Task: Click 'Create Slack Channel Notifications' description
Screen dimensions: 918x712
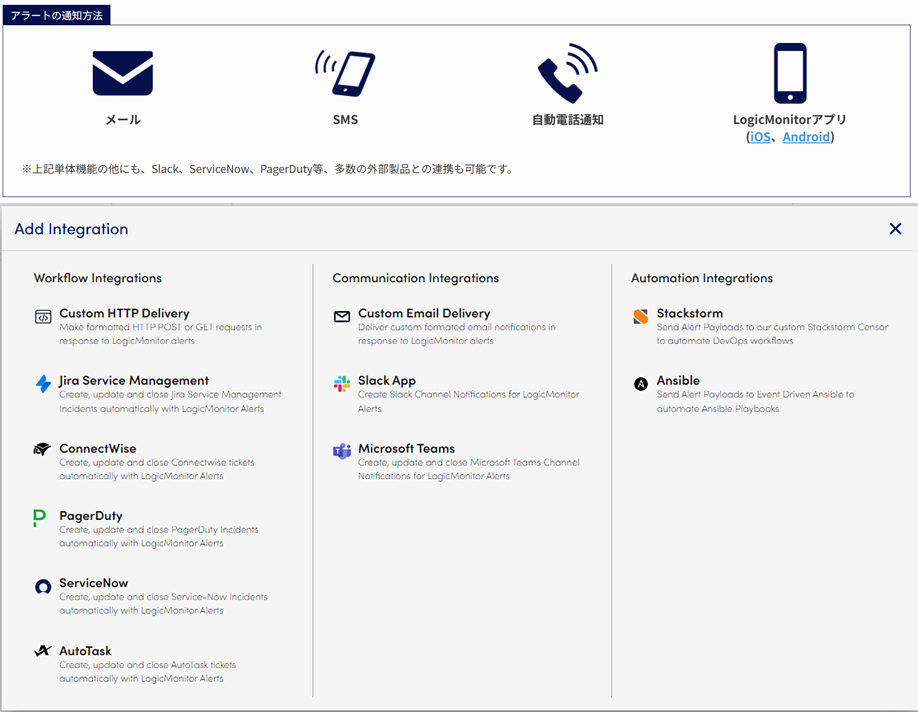Action: pyautogui.click(x=468, y=402)
